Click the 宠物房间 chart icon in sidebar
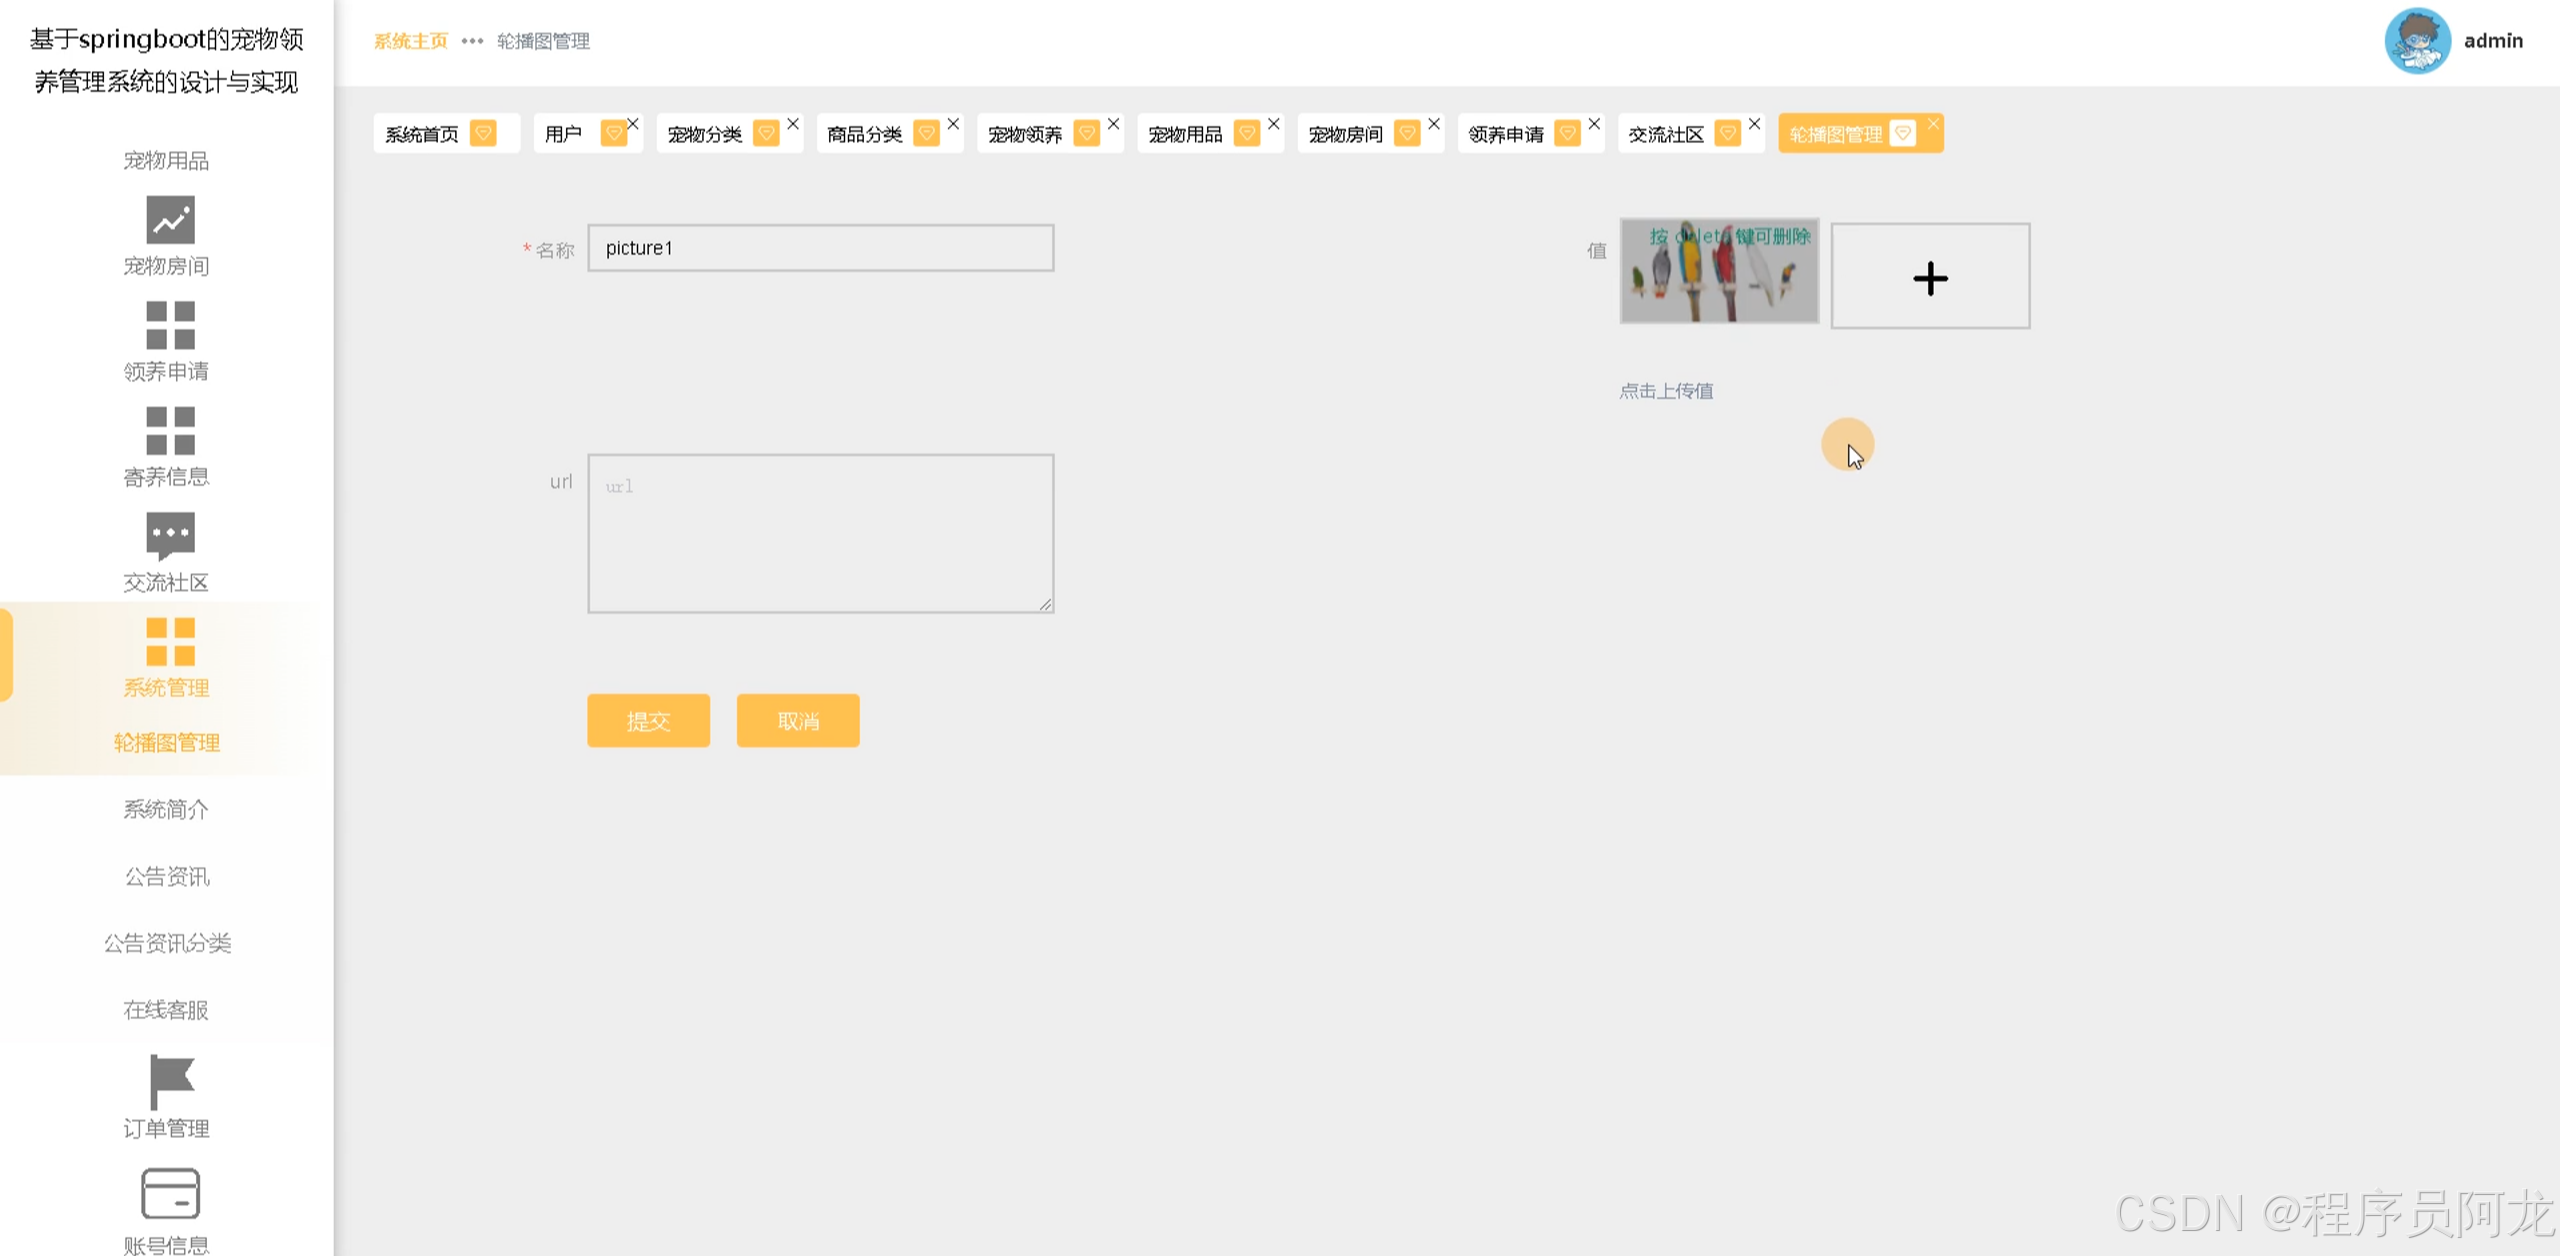 click(x=170, y=220)
